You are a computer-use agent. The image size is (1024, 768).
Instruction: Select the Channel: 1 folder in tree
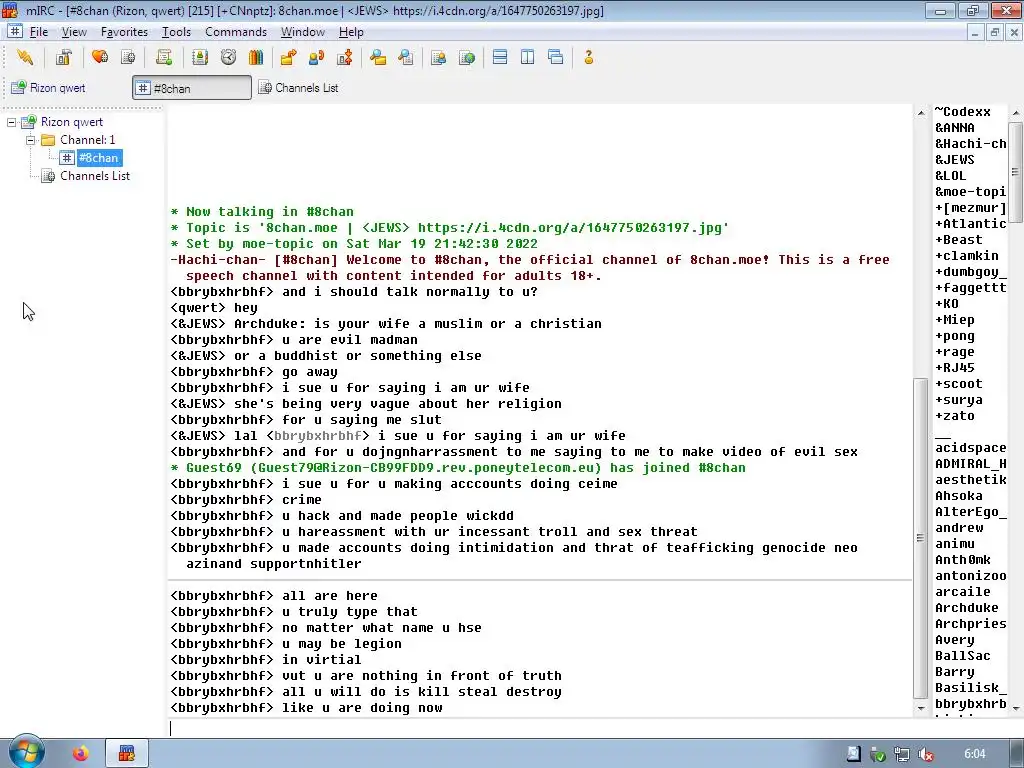(88, 140)
